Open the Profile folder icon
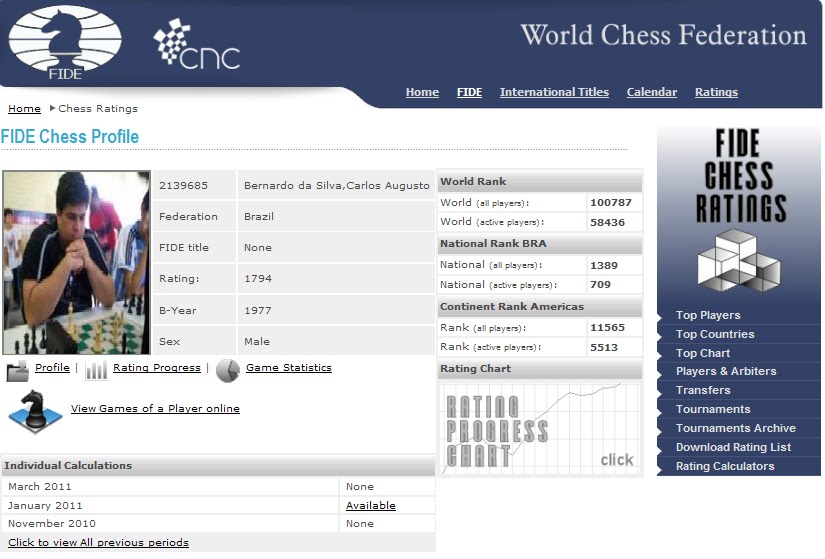825x559 pixels. [x=17, y=371]
